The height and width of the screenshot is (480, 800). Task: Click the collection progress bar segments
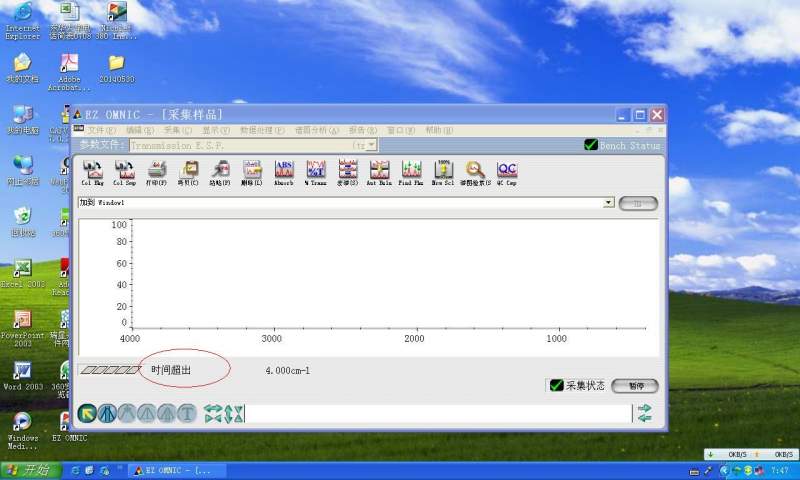click(x=110, y=370)
